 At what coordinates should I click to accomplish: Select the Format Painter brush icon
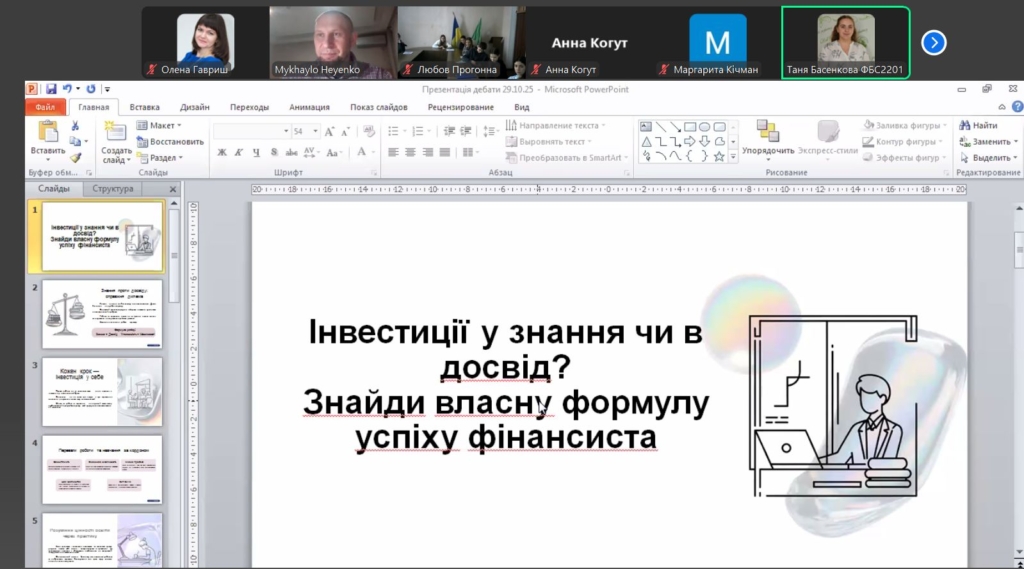75,158
